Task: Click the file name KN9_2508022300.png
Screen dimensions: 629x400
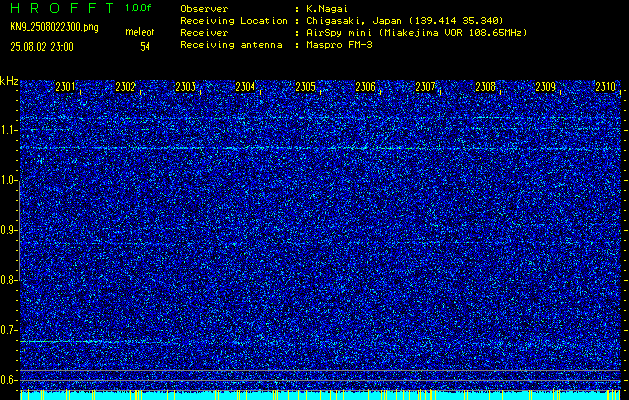Action: 54,28
